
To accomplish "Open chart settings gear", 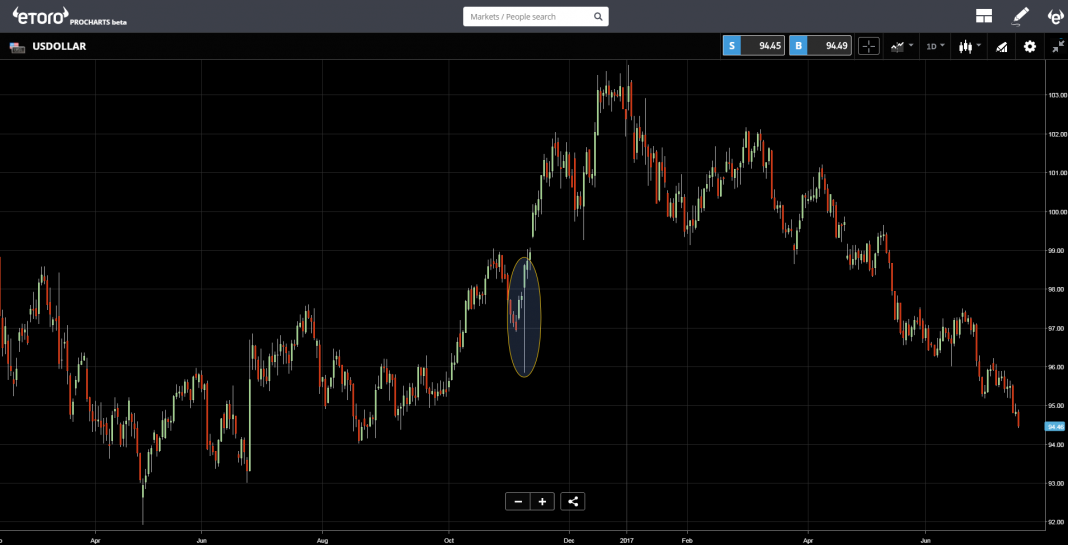I will tap(1030, 46).
